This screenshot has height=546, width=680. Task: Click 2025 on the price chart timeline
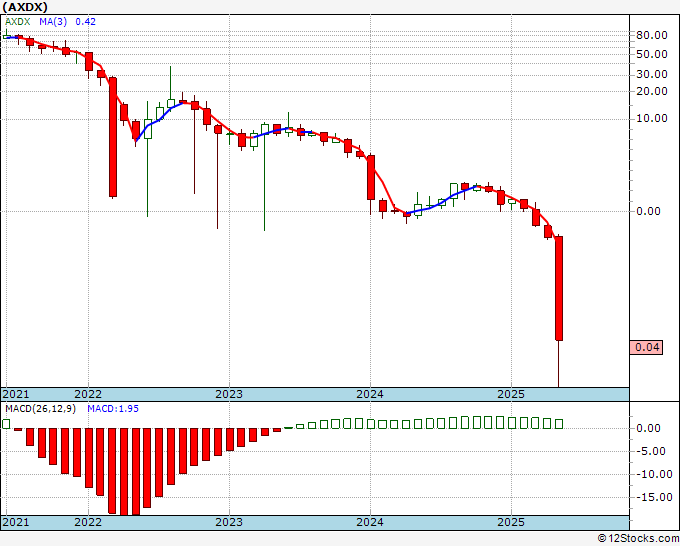[x=511, y=394]
